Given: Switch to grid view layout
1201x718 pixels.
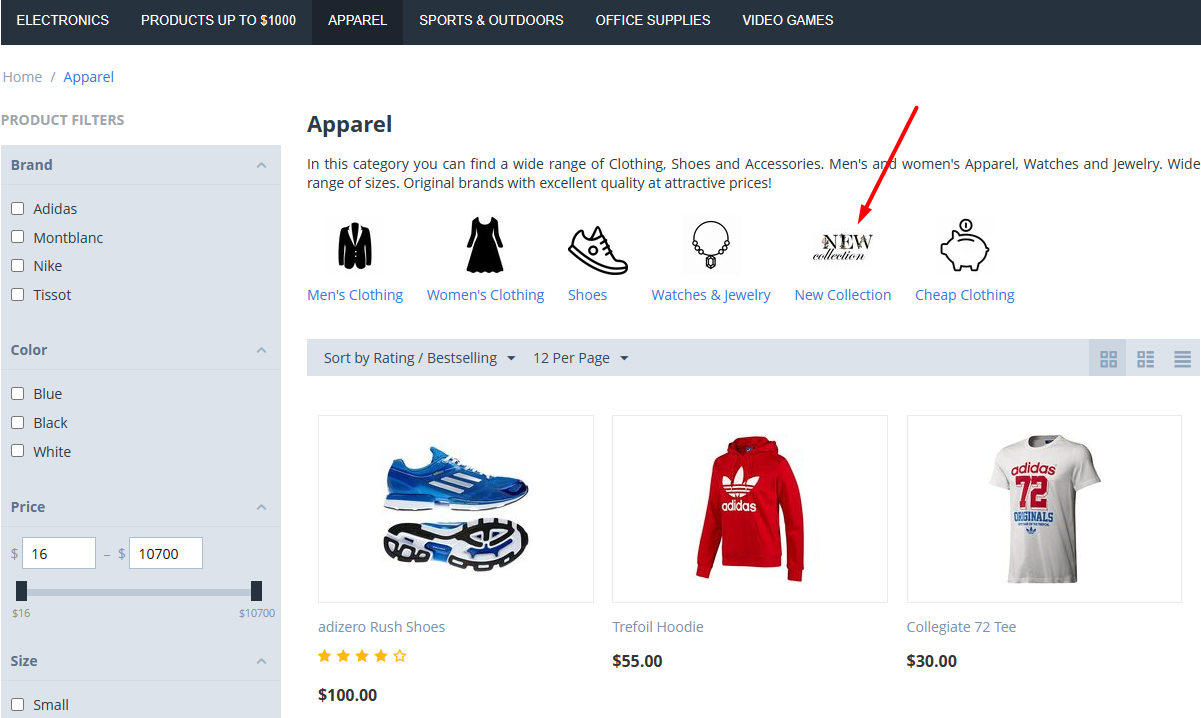Looking at the screenshot, I should click(x=1108, y=359).
